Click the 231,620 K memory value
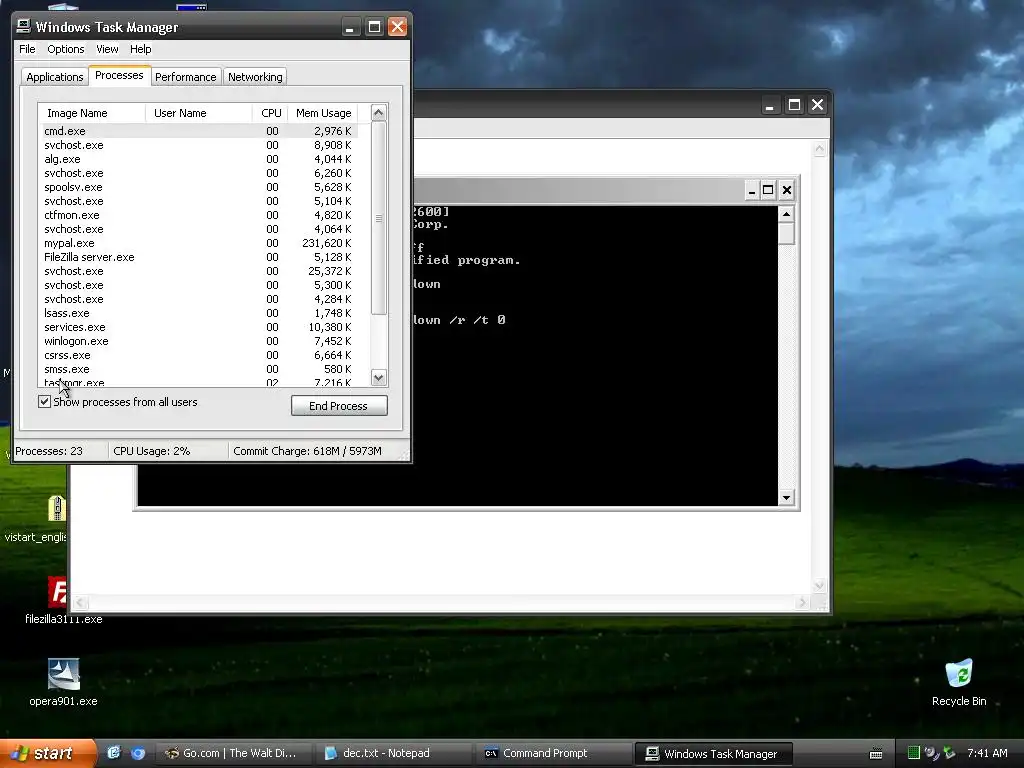This screenshot has width=1024, height=768. pyautogui.click(x=327, y=244)
